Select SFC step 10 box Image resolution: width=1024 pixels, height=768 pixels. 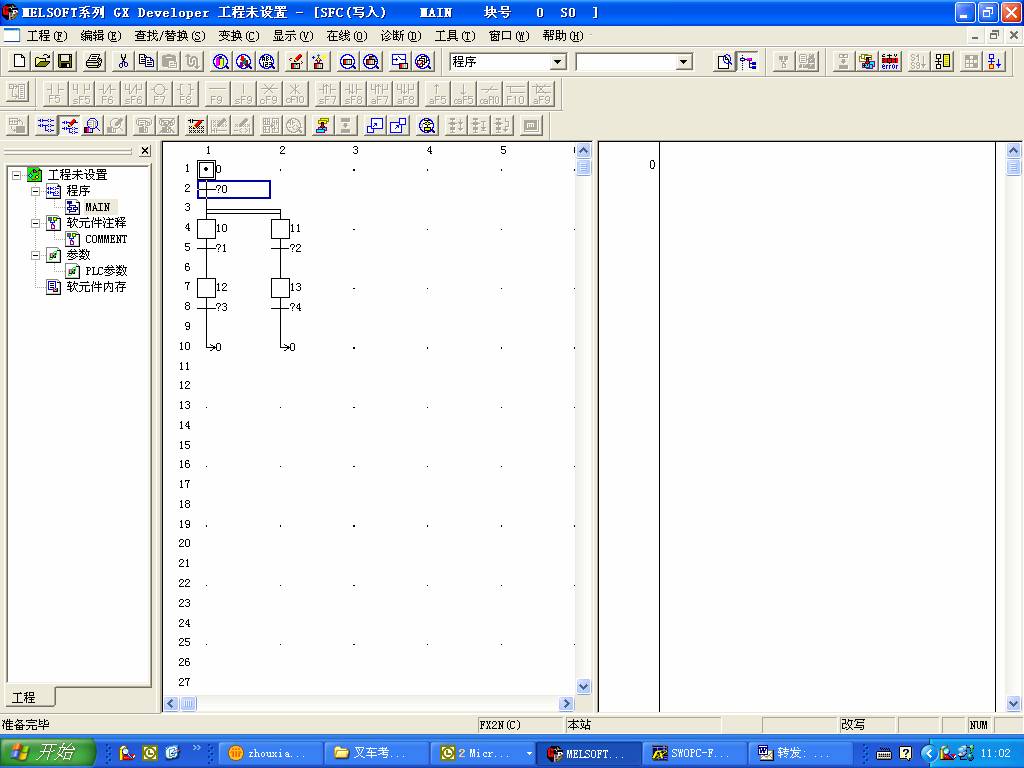point(206,229)
